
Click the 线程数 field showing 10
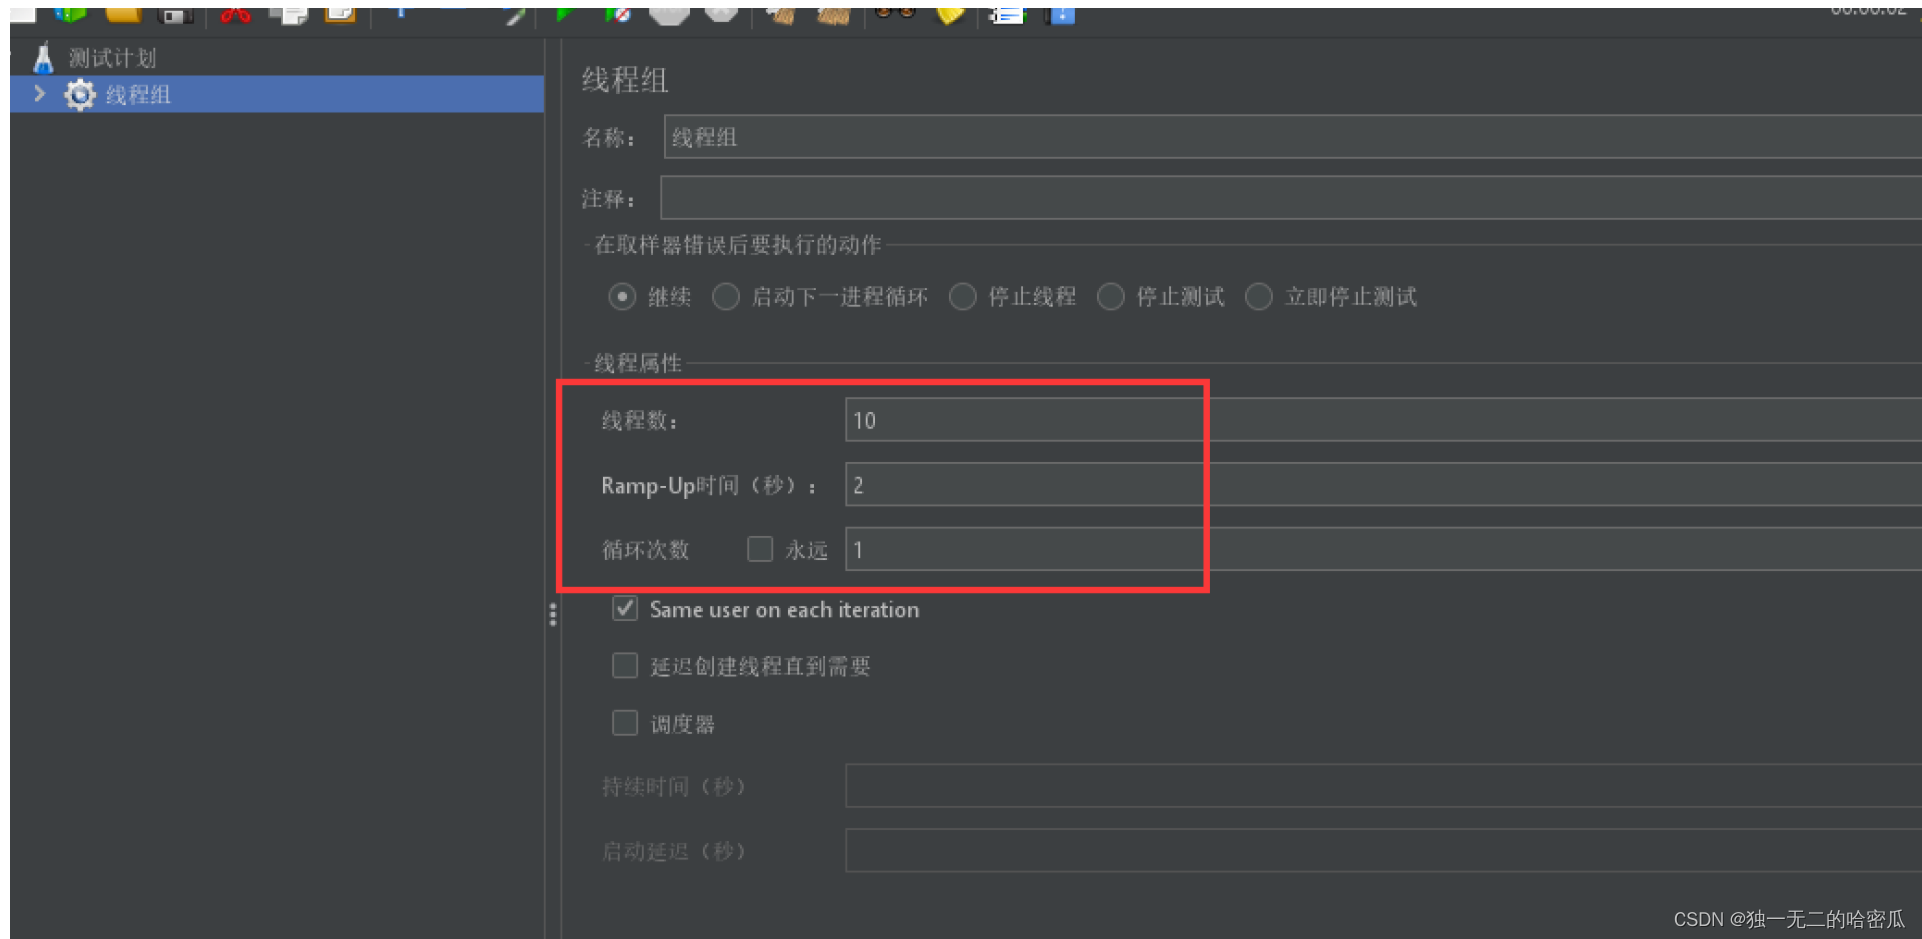[x=1383, y=420]
